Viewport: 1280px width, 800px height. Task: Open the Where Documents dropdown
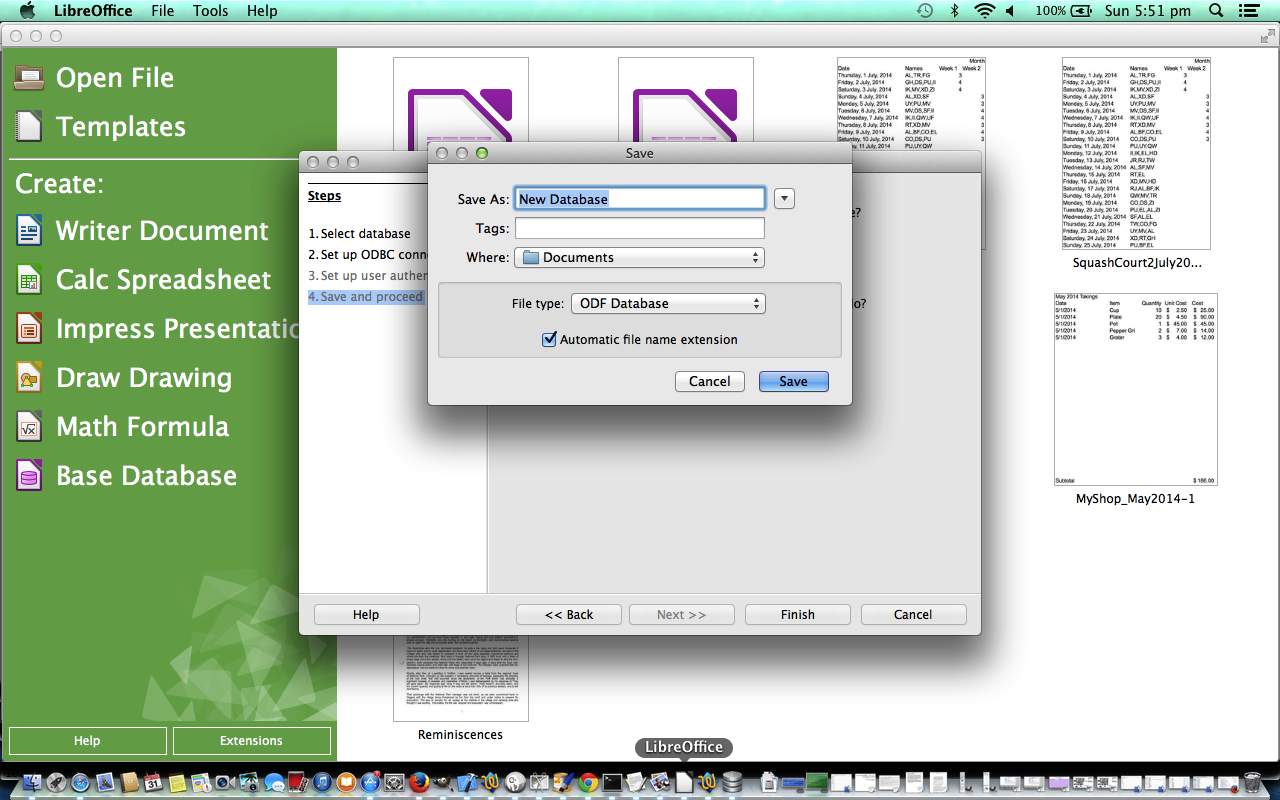click(x=640, y=258)
